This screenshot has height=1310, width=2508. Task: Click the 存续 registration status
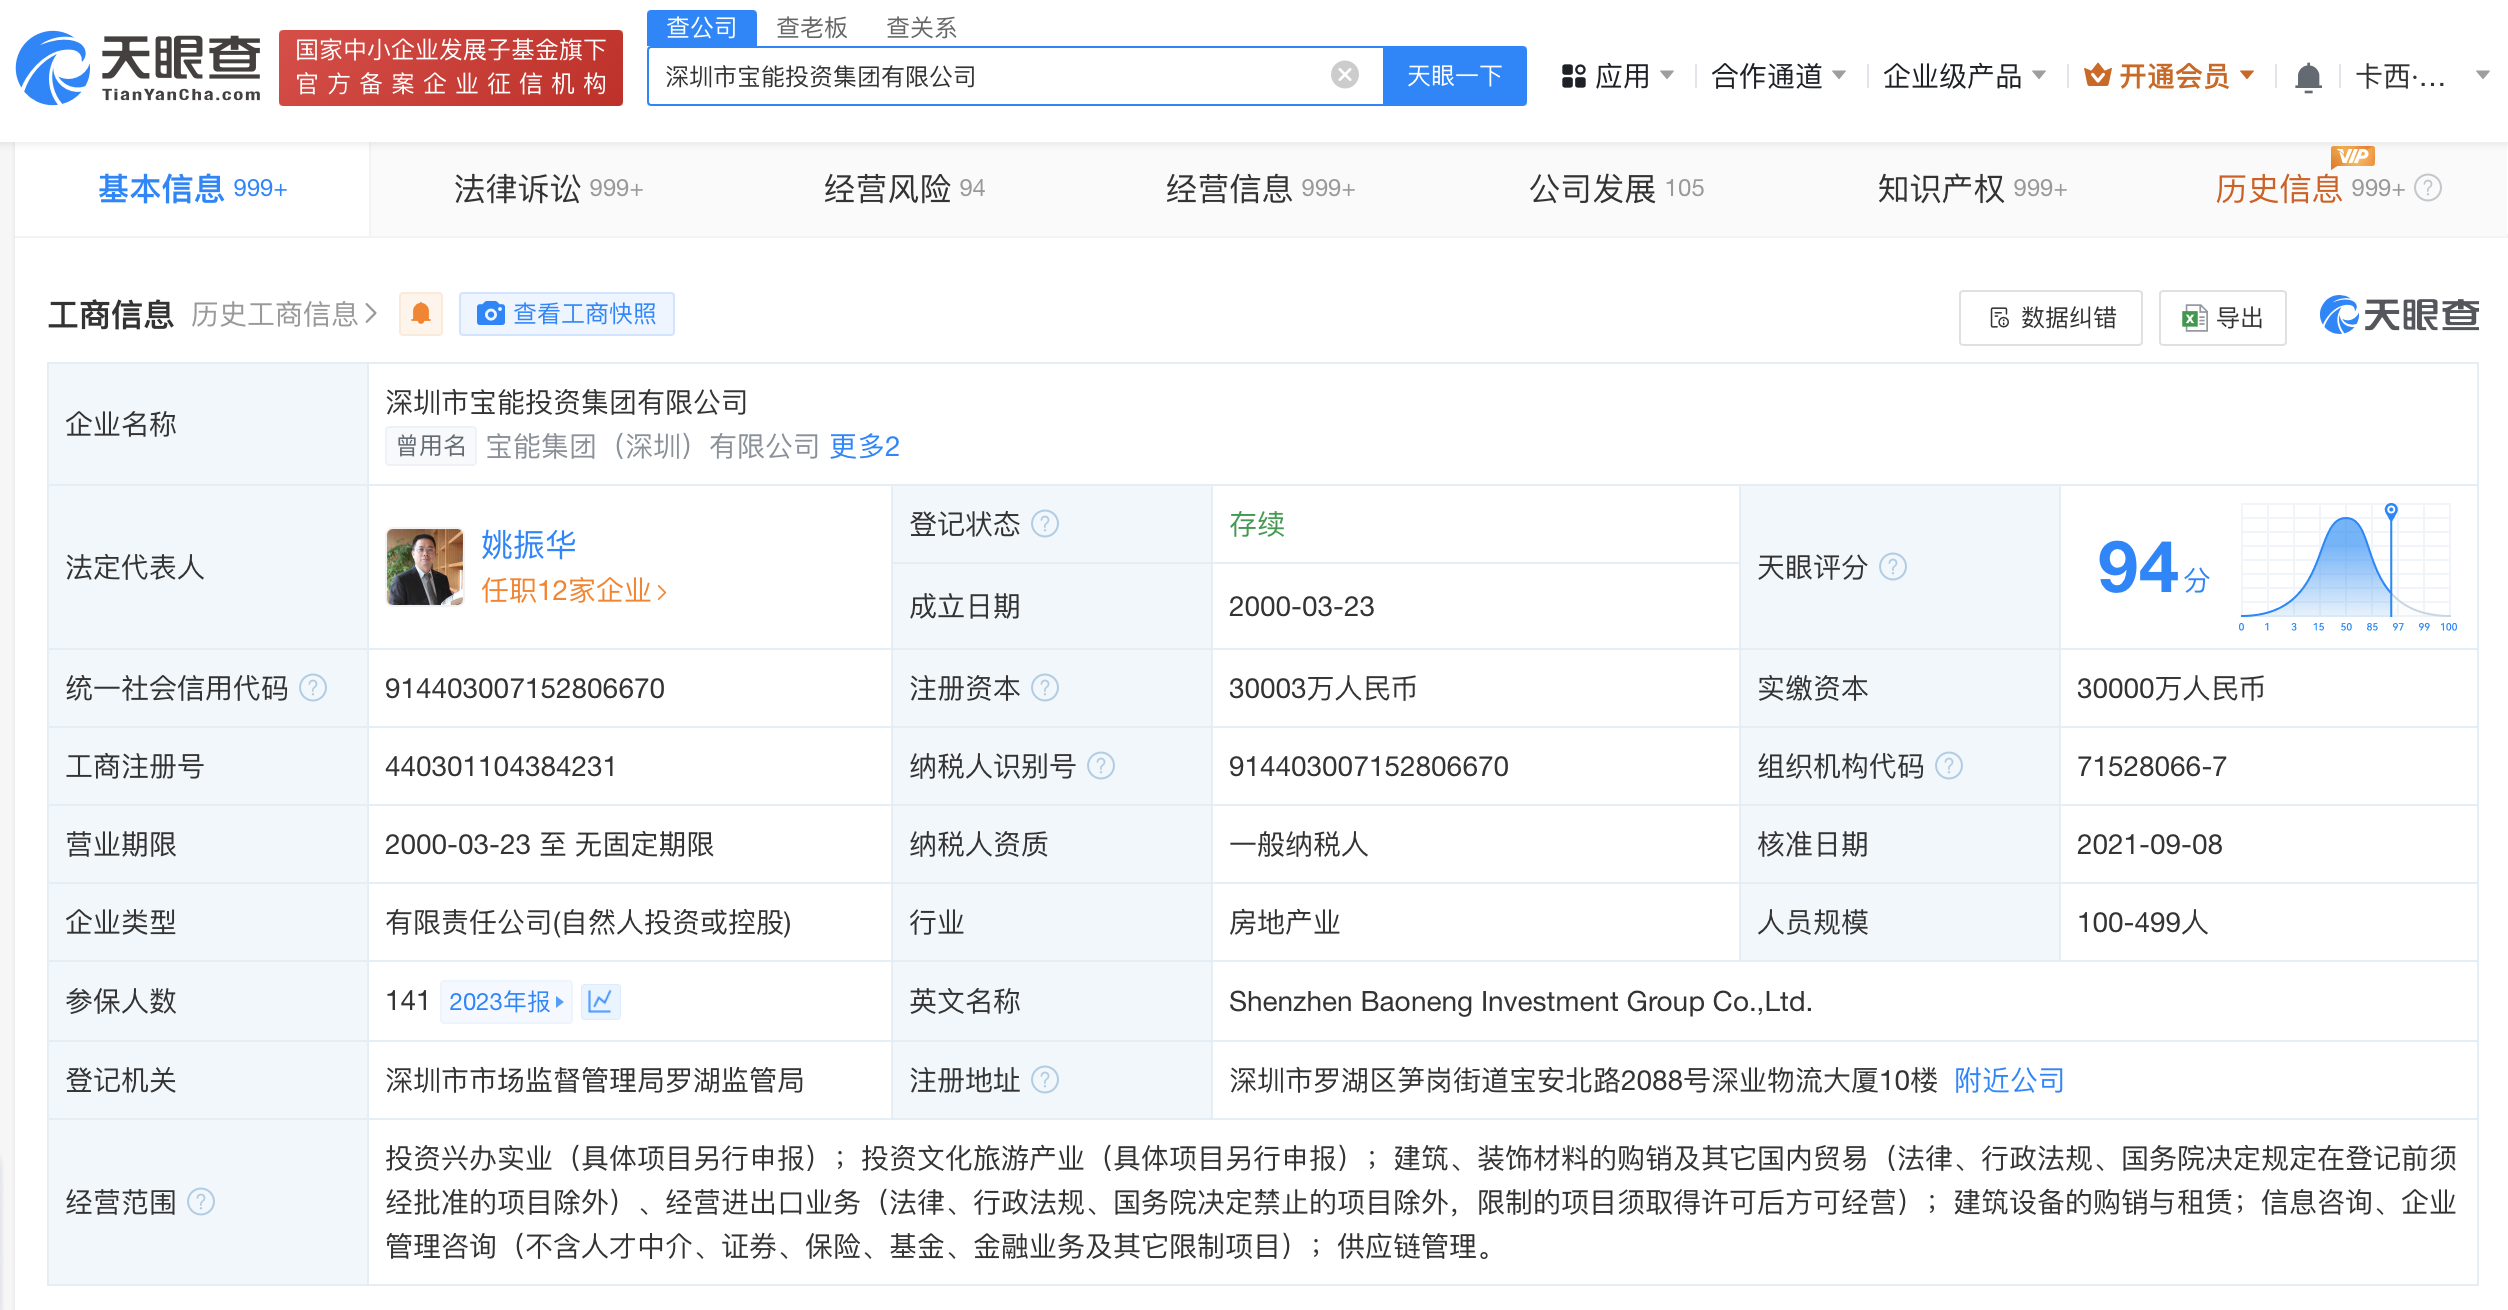[x=1256, y=524]
